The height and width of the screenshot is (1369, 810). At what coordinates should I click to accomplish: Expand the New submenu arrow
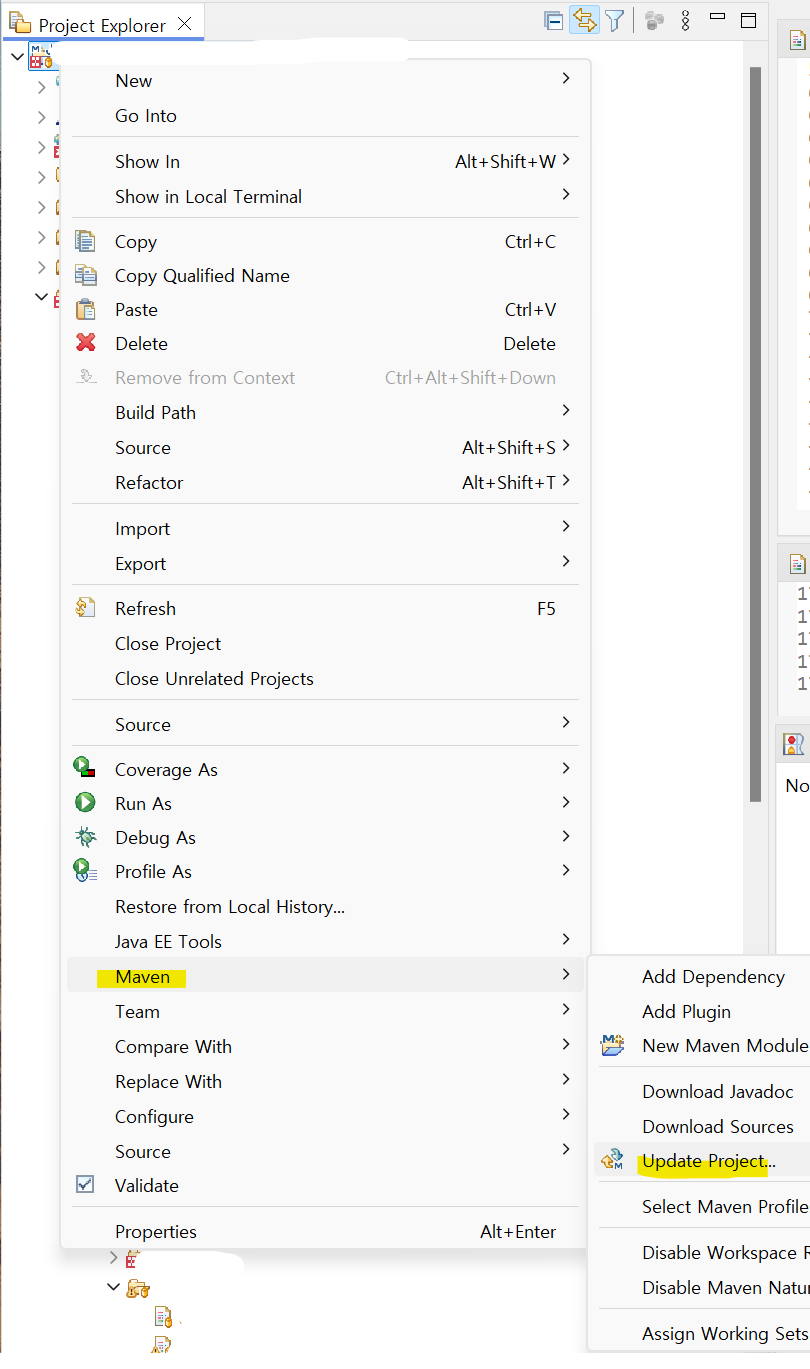pos(566,77)
